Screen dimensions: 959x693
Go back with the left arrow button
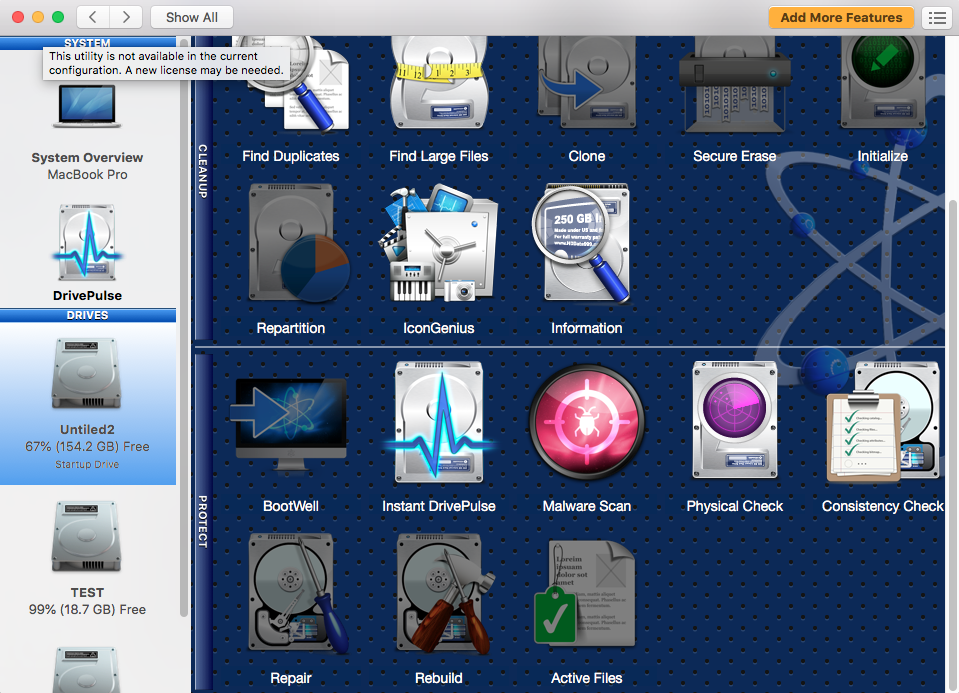click(x=93, y=17)
